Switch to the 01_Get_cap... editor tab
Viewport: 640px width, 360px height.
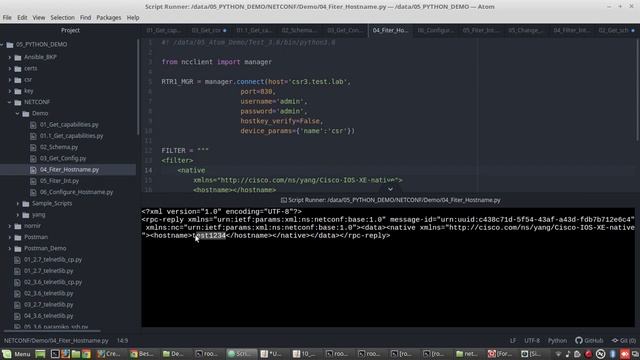coord(164,30)
